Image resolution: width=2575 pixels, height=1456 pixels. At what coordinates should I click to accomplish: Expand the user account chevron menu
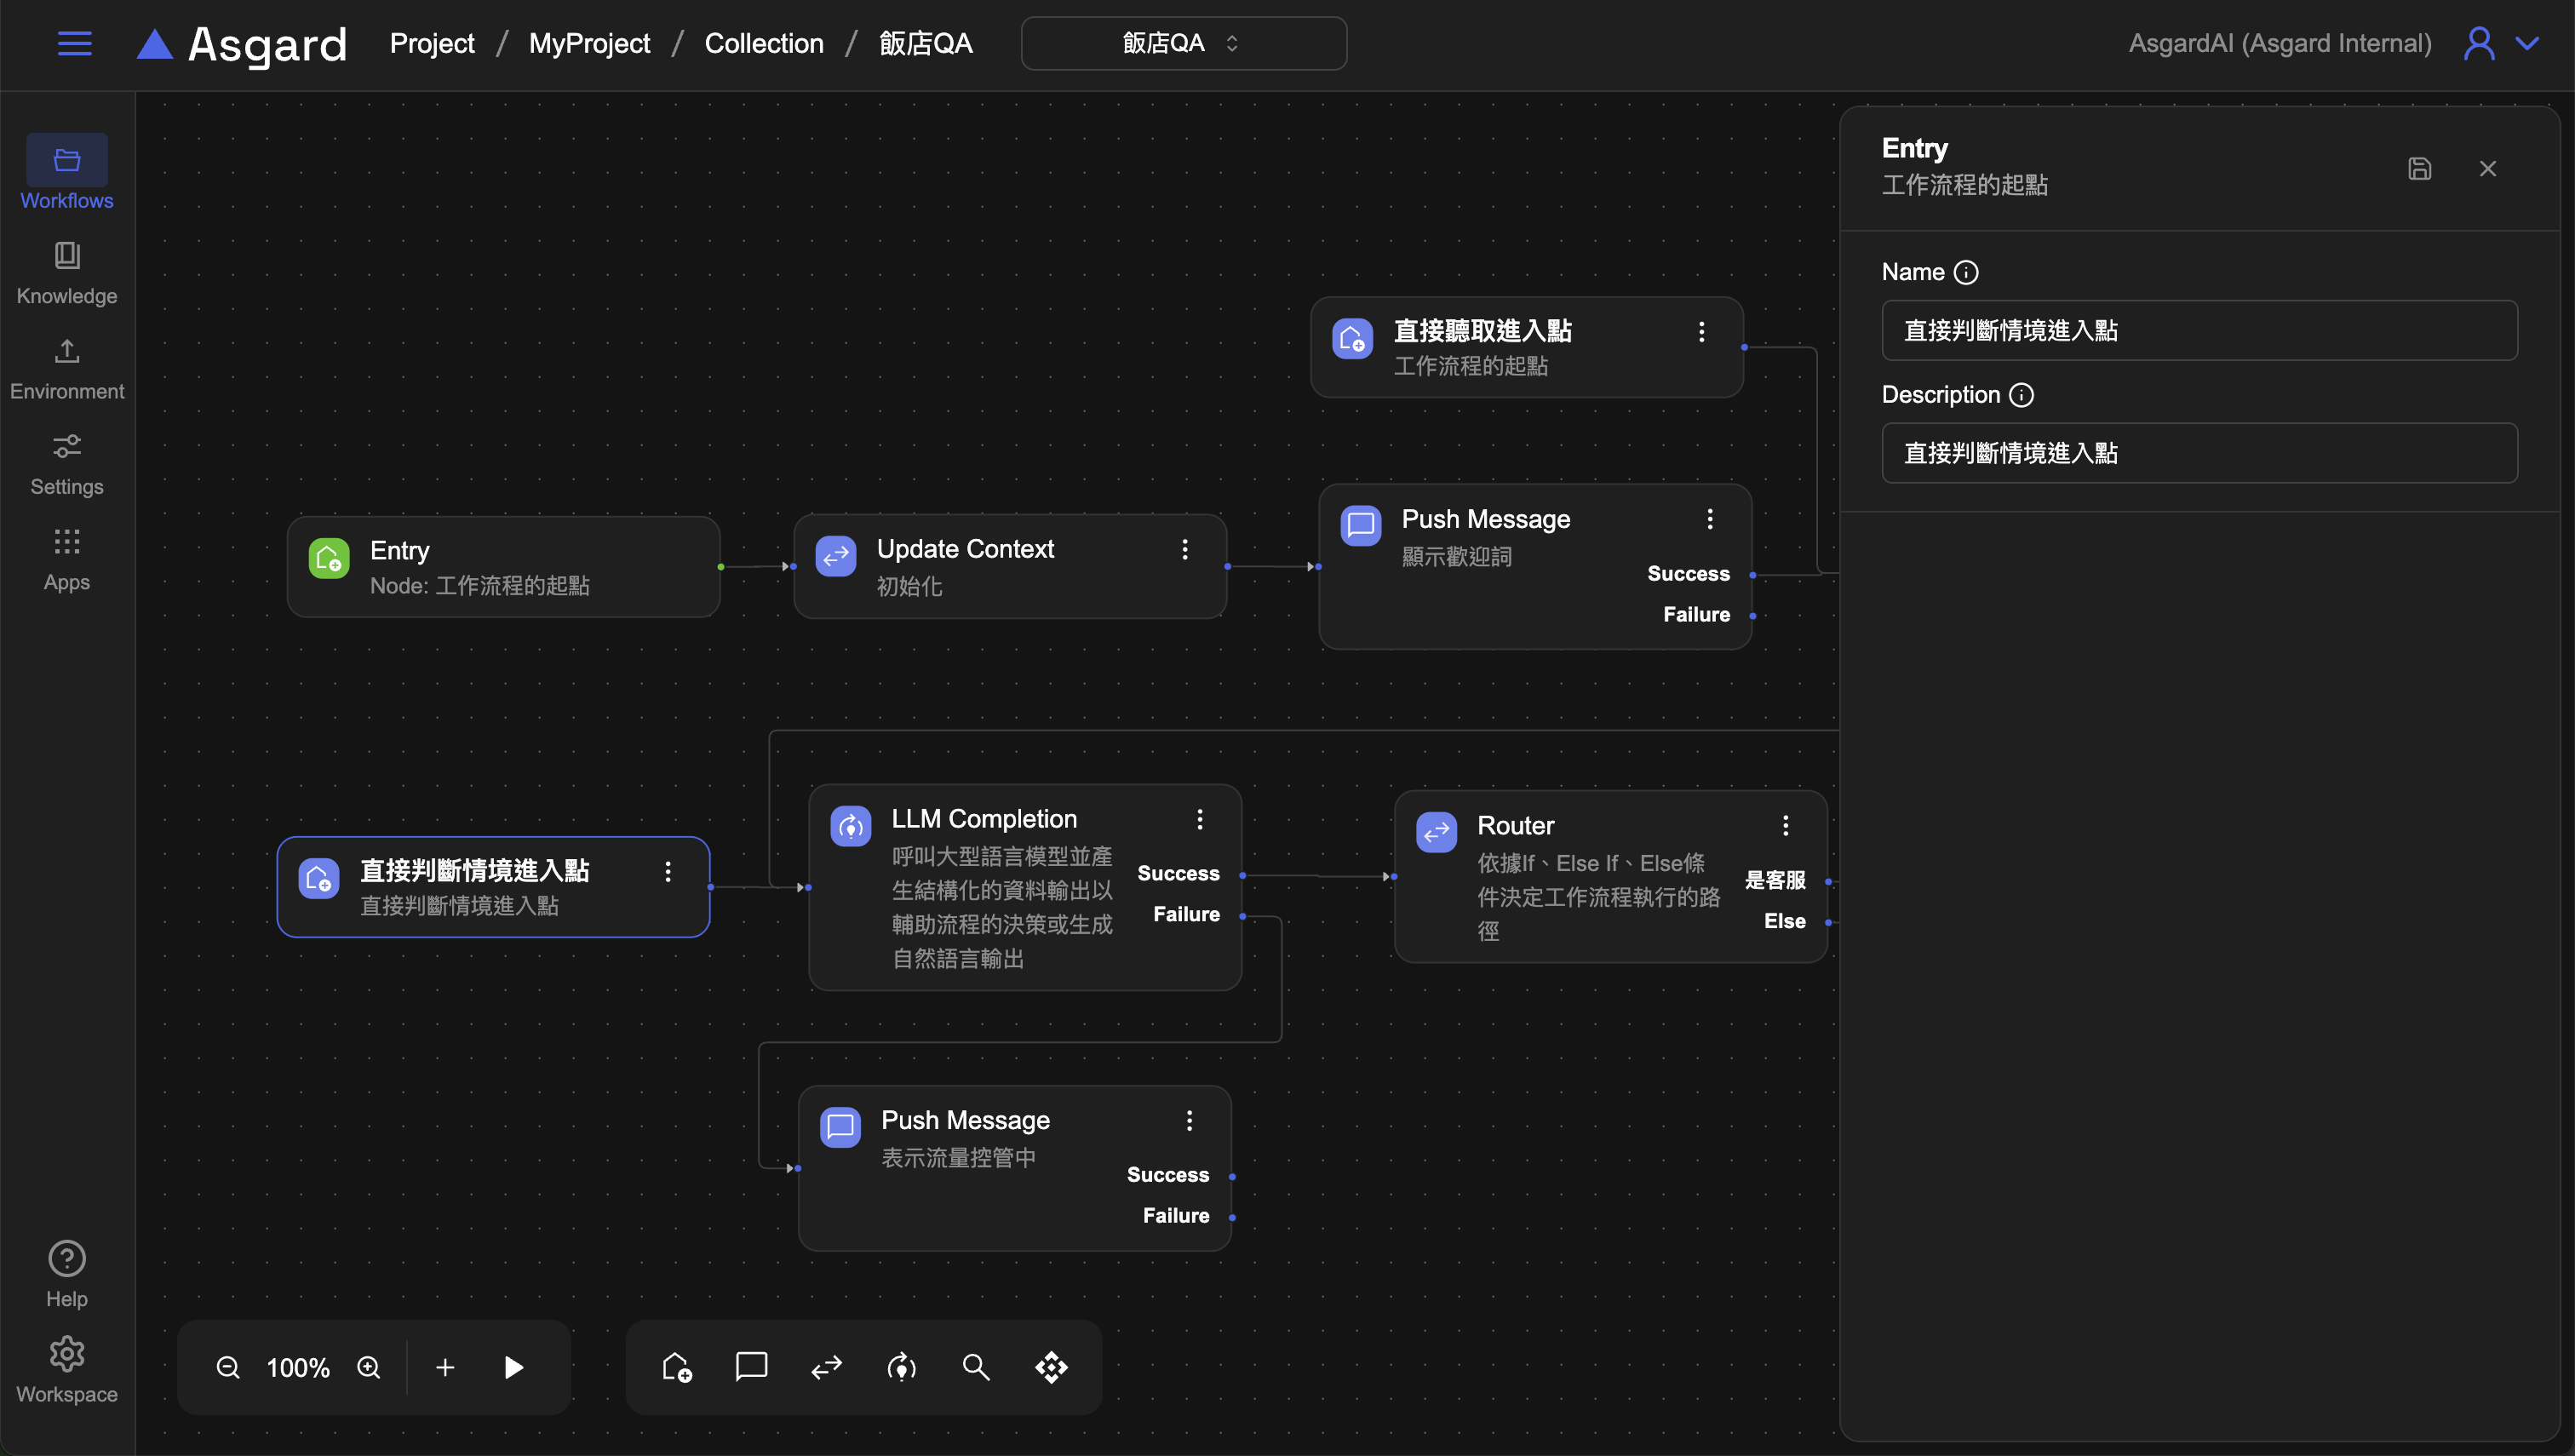pyautogui.click(x=2527, y=43)
